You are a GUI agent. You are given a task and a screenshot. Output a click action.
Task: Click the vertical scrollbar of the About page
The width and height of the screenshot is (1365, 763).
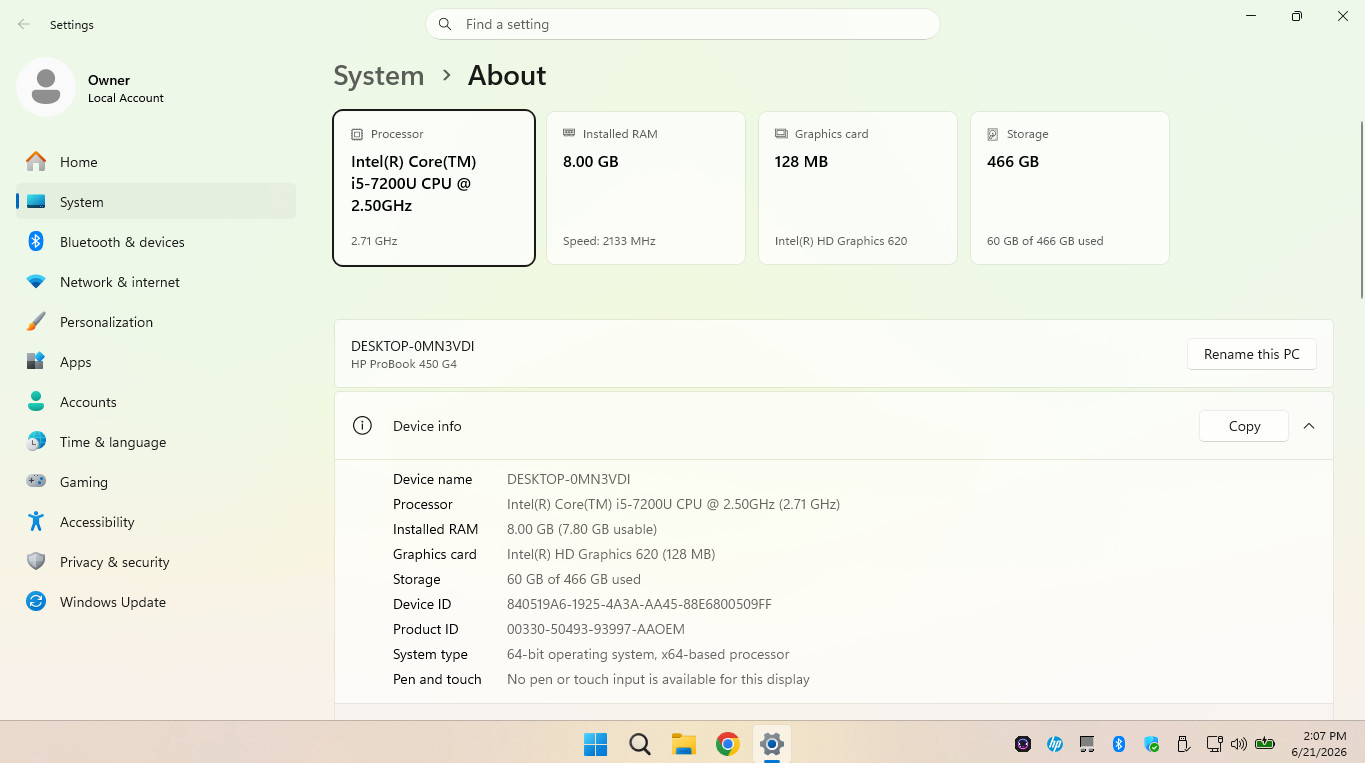pos(1360,210)
